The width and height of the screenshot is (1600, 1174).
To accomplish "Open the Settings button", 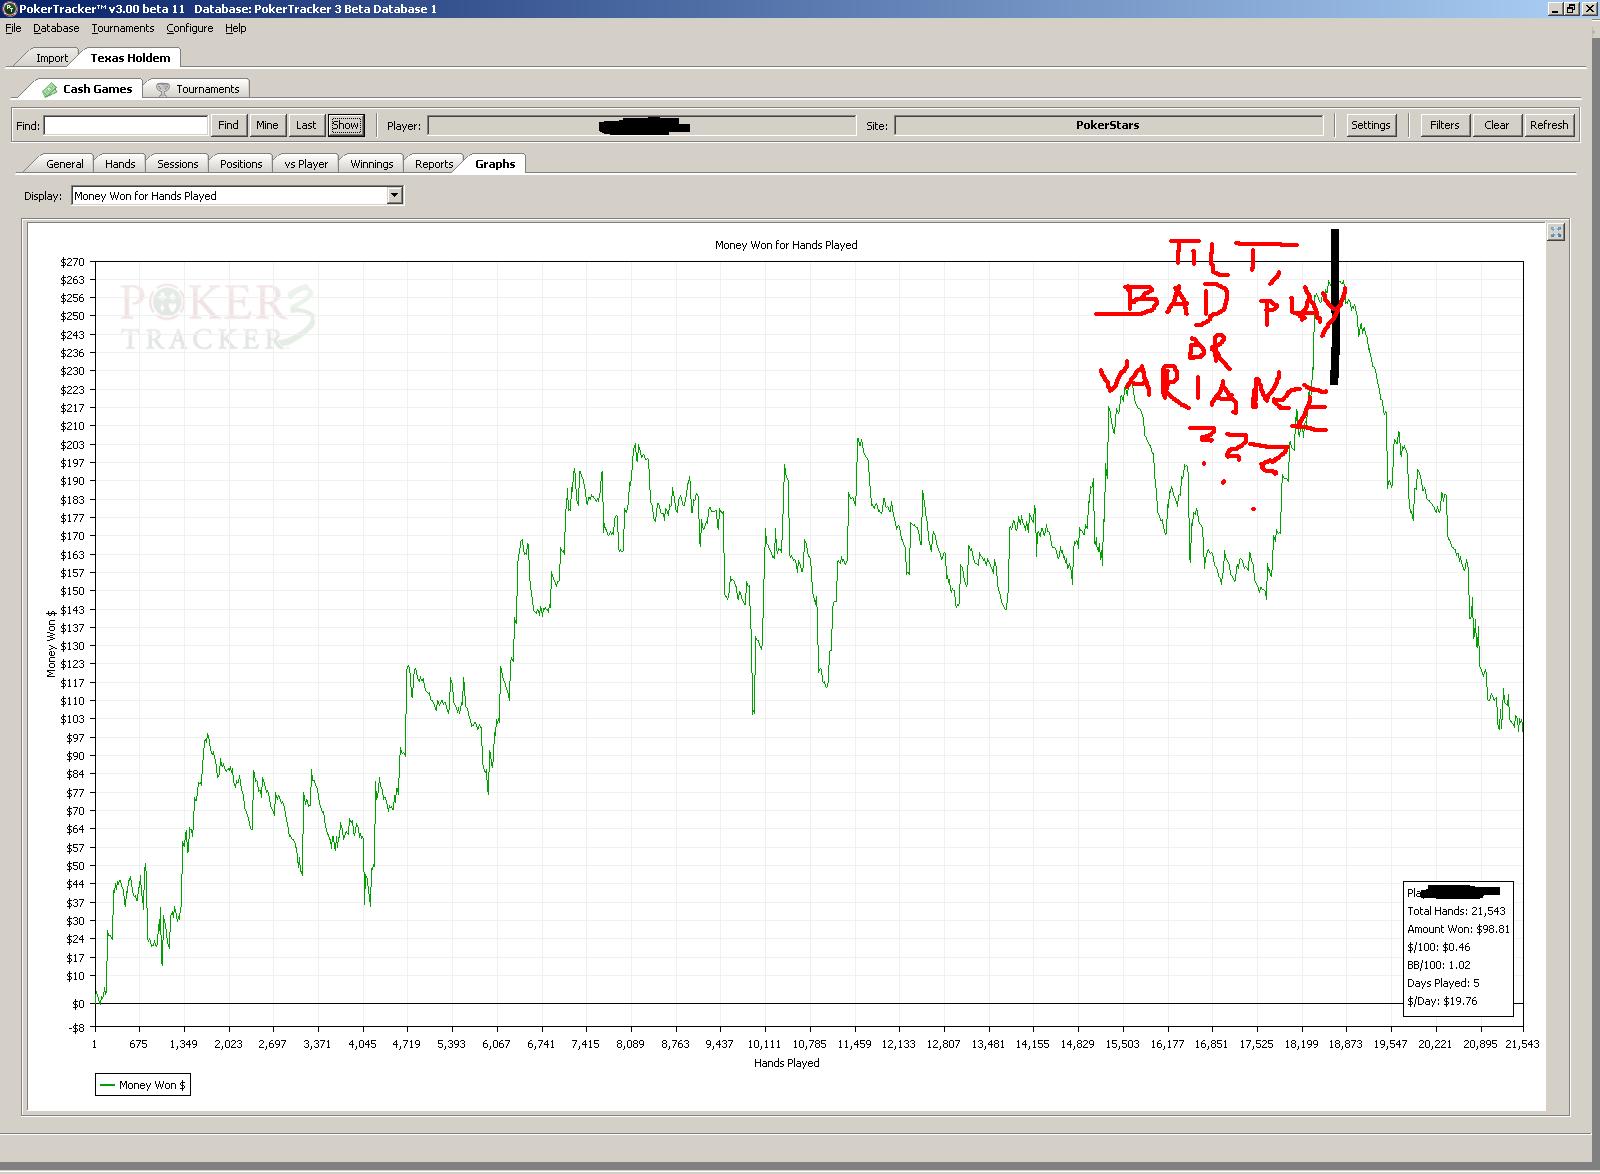I will (x=1370, y=125).
